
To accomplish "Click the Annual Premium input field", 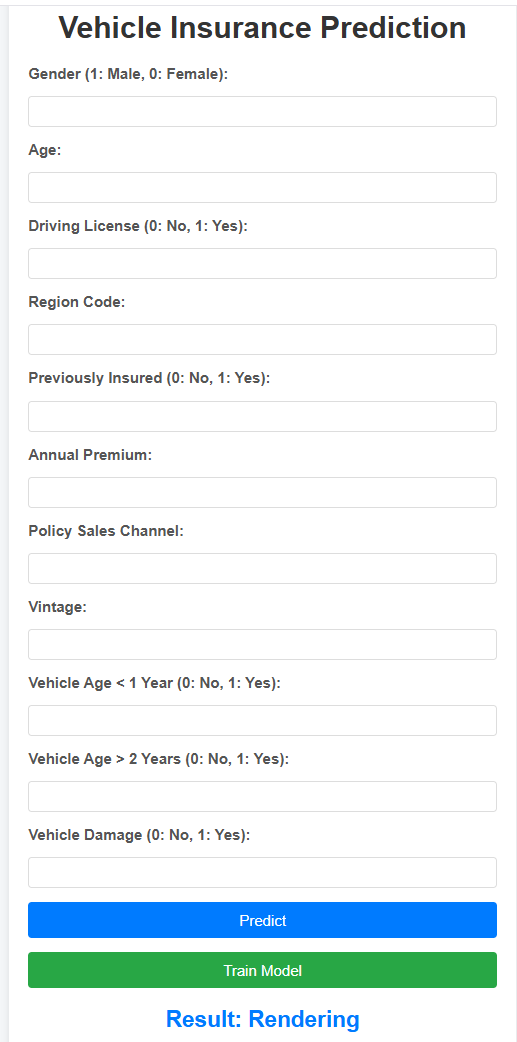I will [262, 492].
